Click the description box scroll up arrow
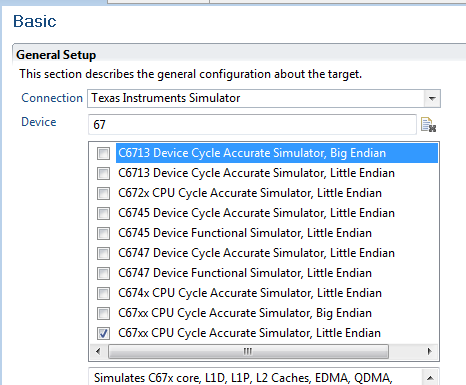This screenshot has height=385, width=466. (430, 378)
